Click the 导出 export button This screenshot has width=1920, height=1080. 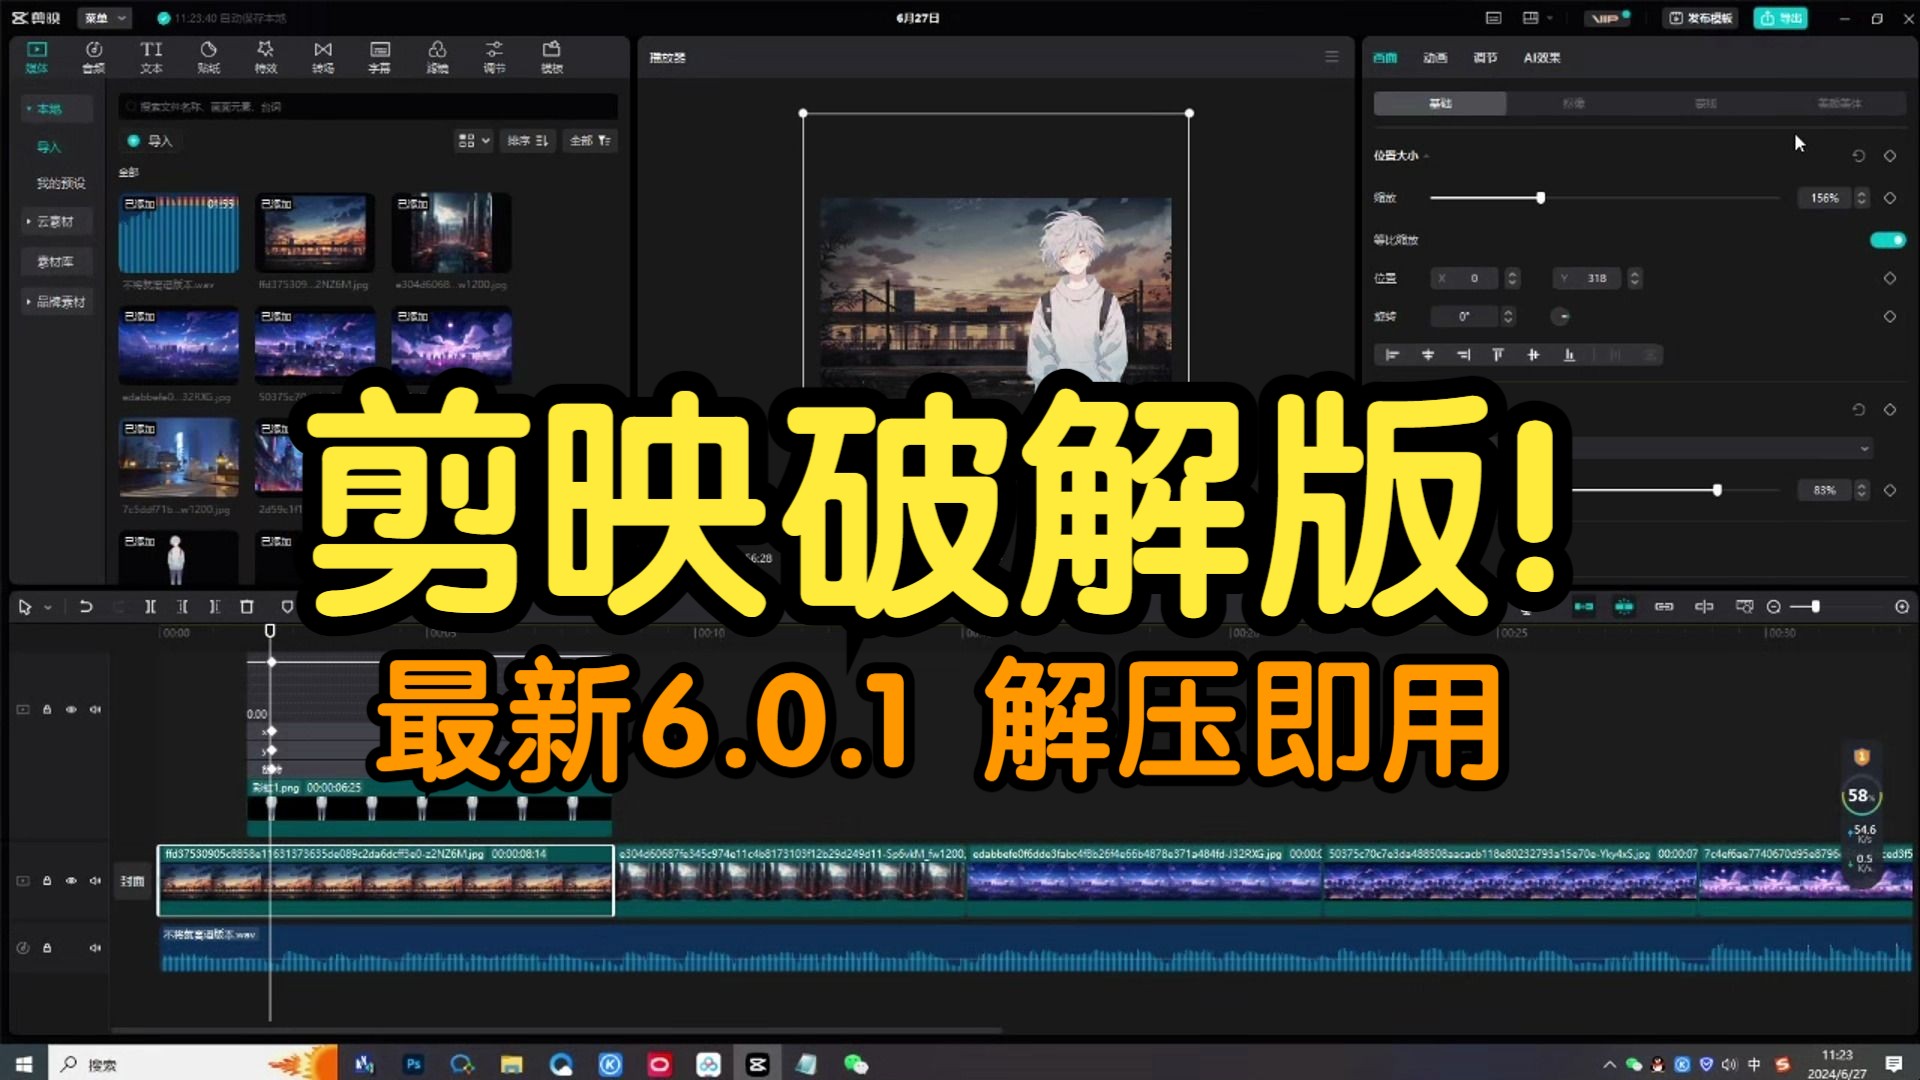(x=1780, y=18)
